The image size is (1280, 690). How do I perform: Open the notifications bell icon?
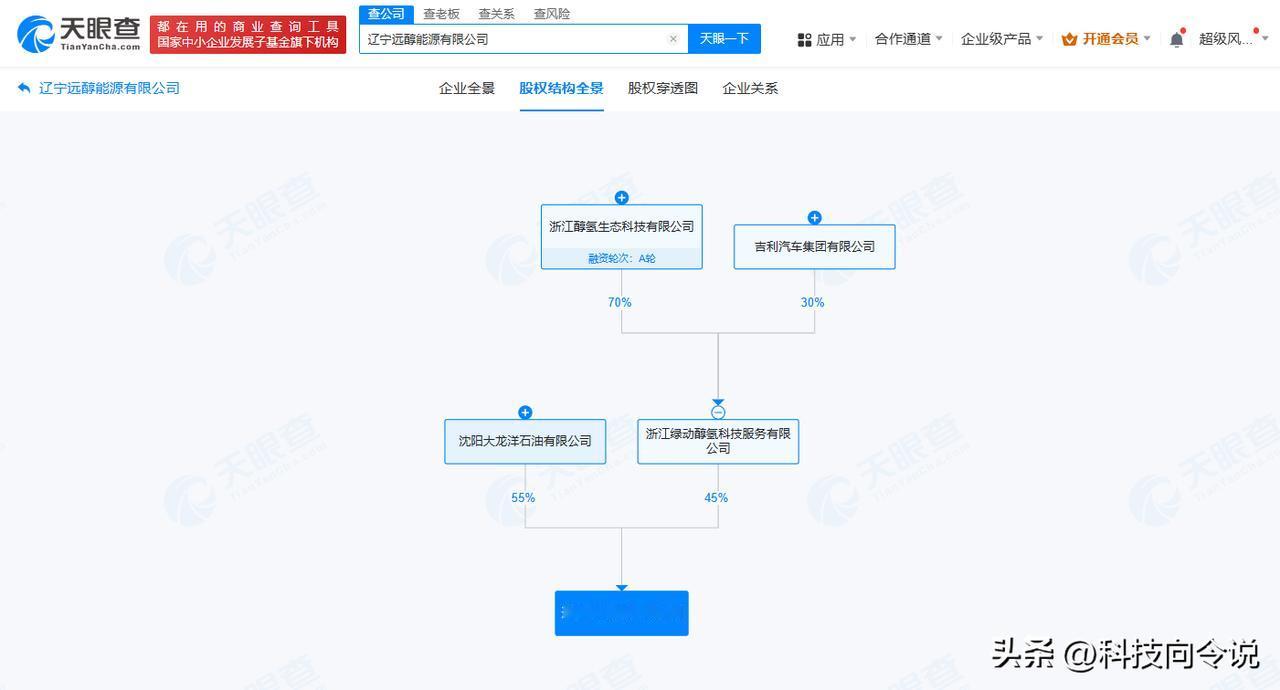(1177, 39)
